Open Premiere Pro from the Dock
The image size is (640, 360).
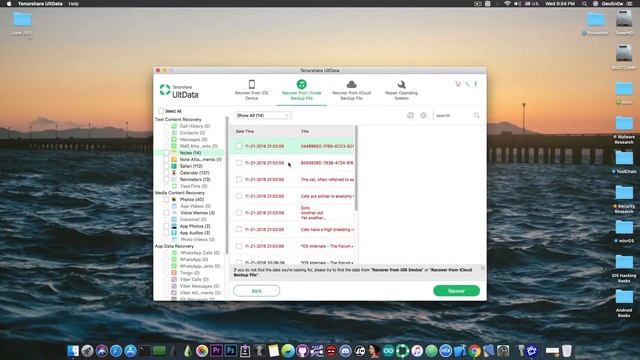point(216,351)
